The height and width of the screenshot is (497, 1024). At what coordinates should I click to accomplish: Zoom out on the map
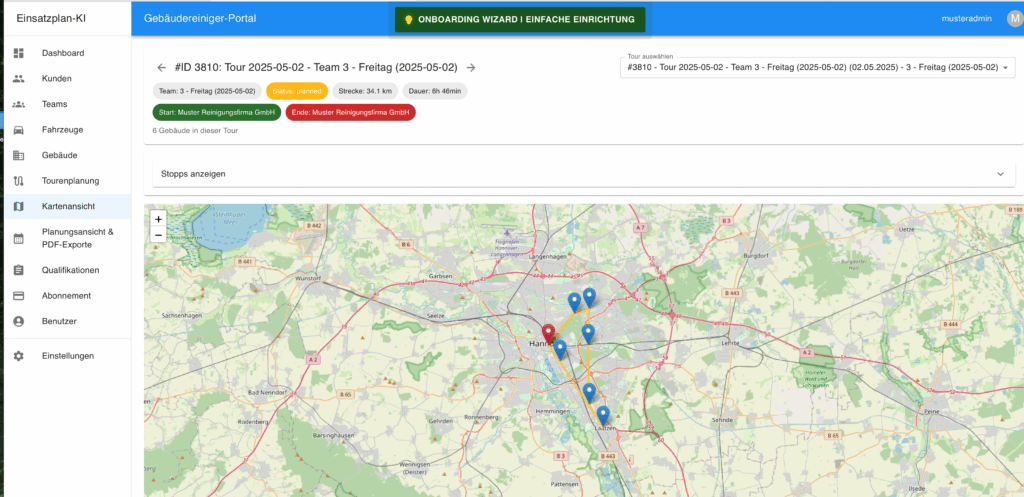tap(158, 234)
